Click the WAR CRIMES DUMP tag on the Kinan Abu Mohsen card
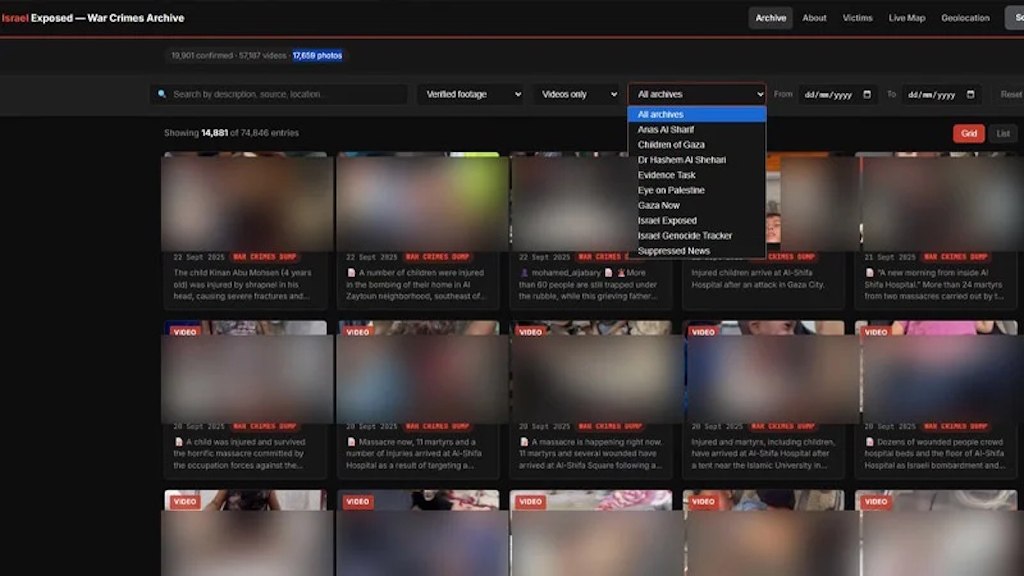Viewport: 1024px width, 576px height. [264, 257]
